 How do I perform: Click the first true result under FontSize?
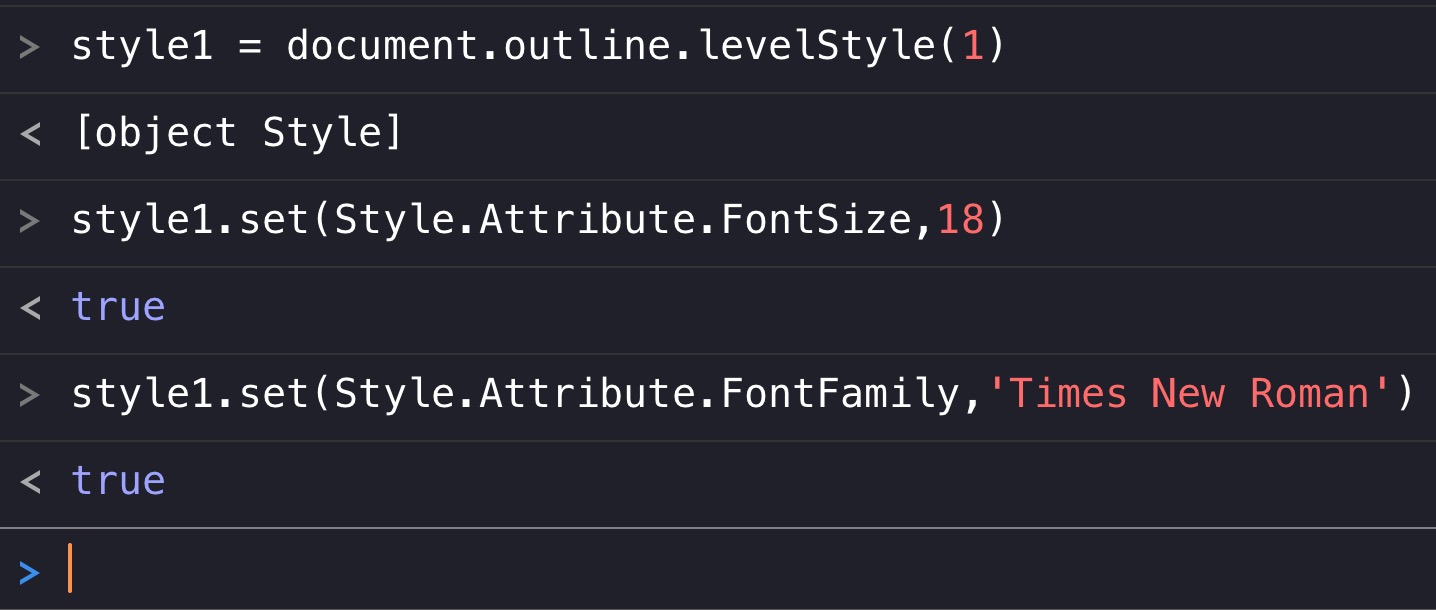[118, 307]
